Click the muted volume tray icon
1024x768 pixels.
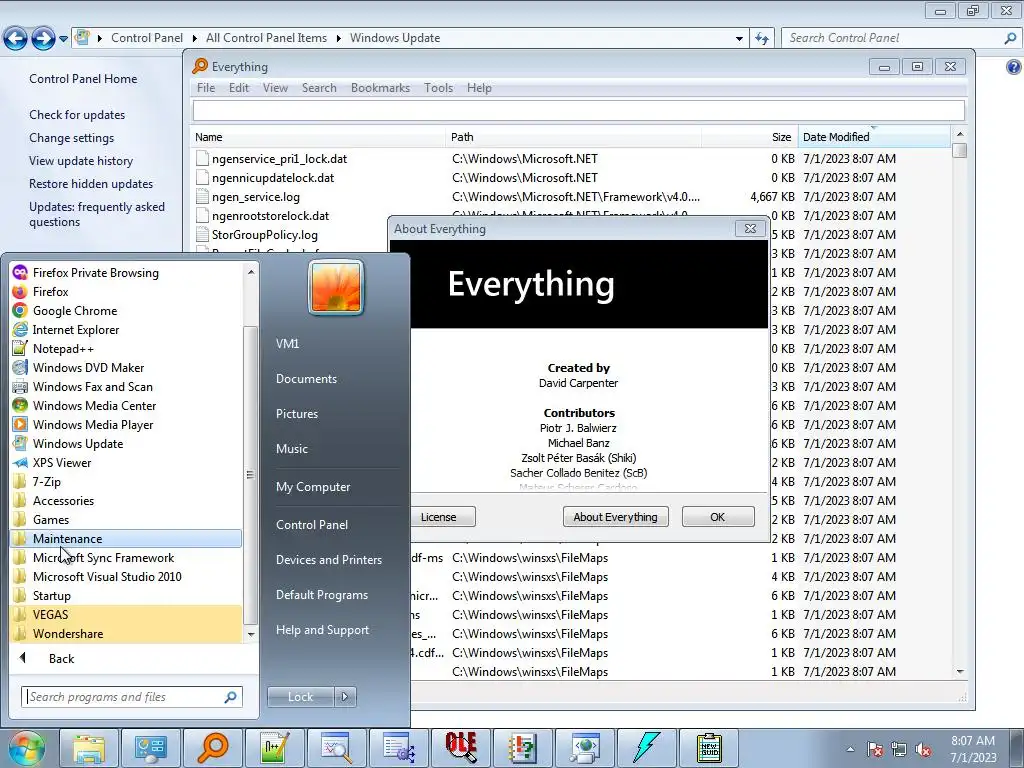point(923,749)
